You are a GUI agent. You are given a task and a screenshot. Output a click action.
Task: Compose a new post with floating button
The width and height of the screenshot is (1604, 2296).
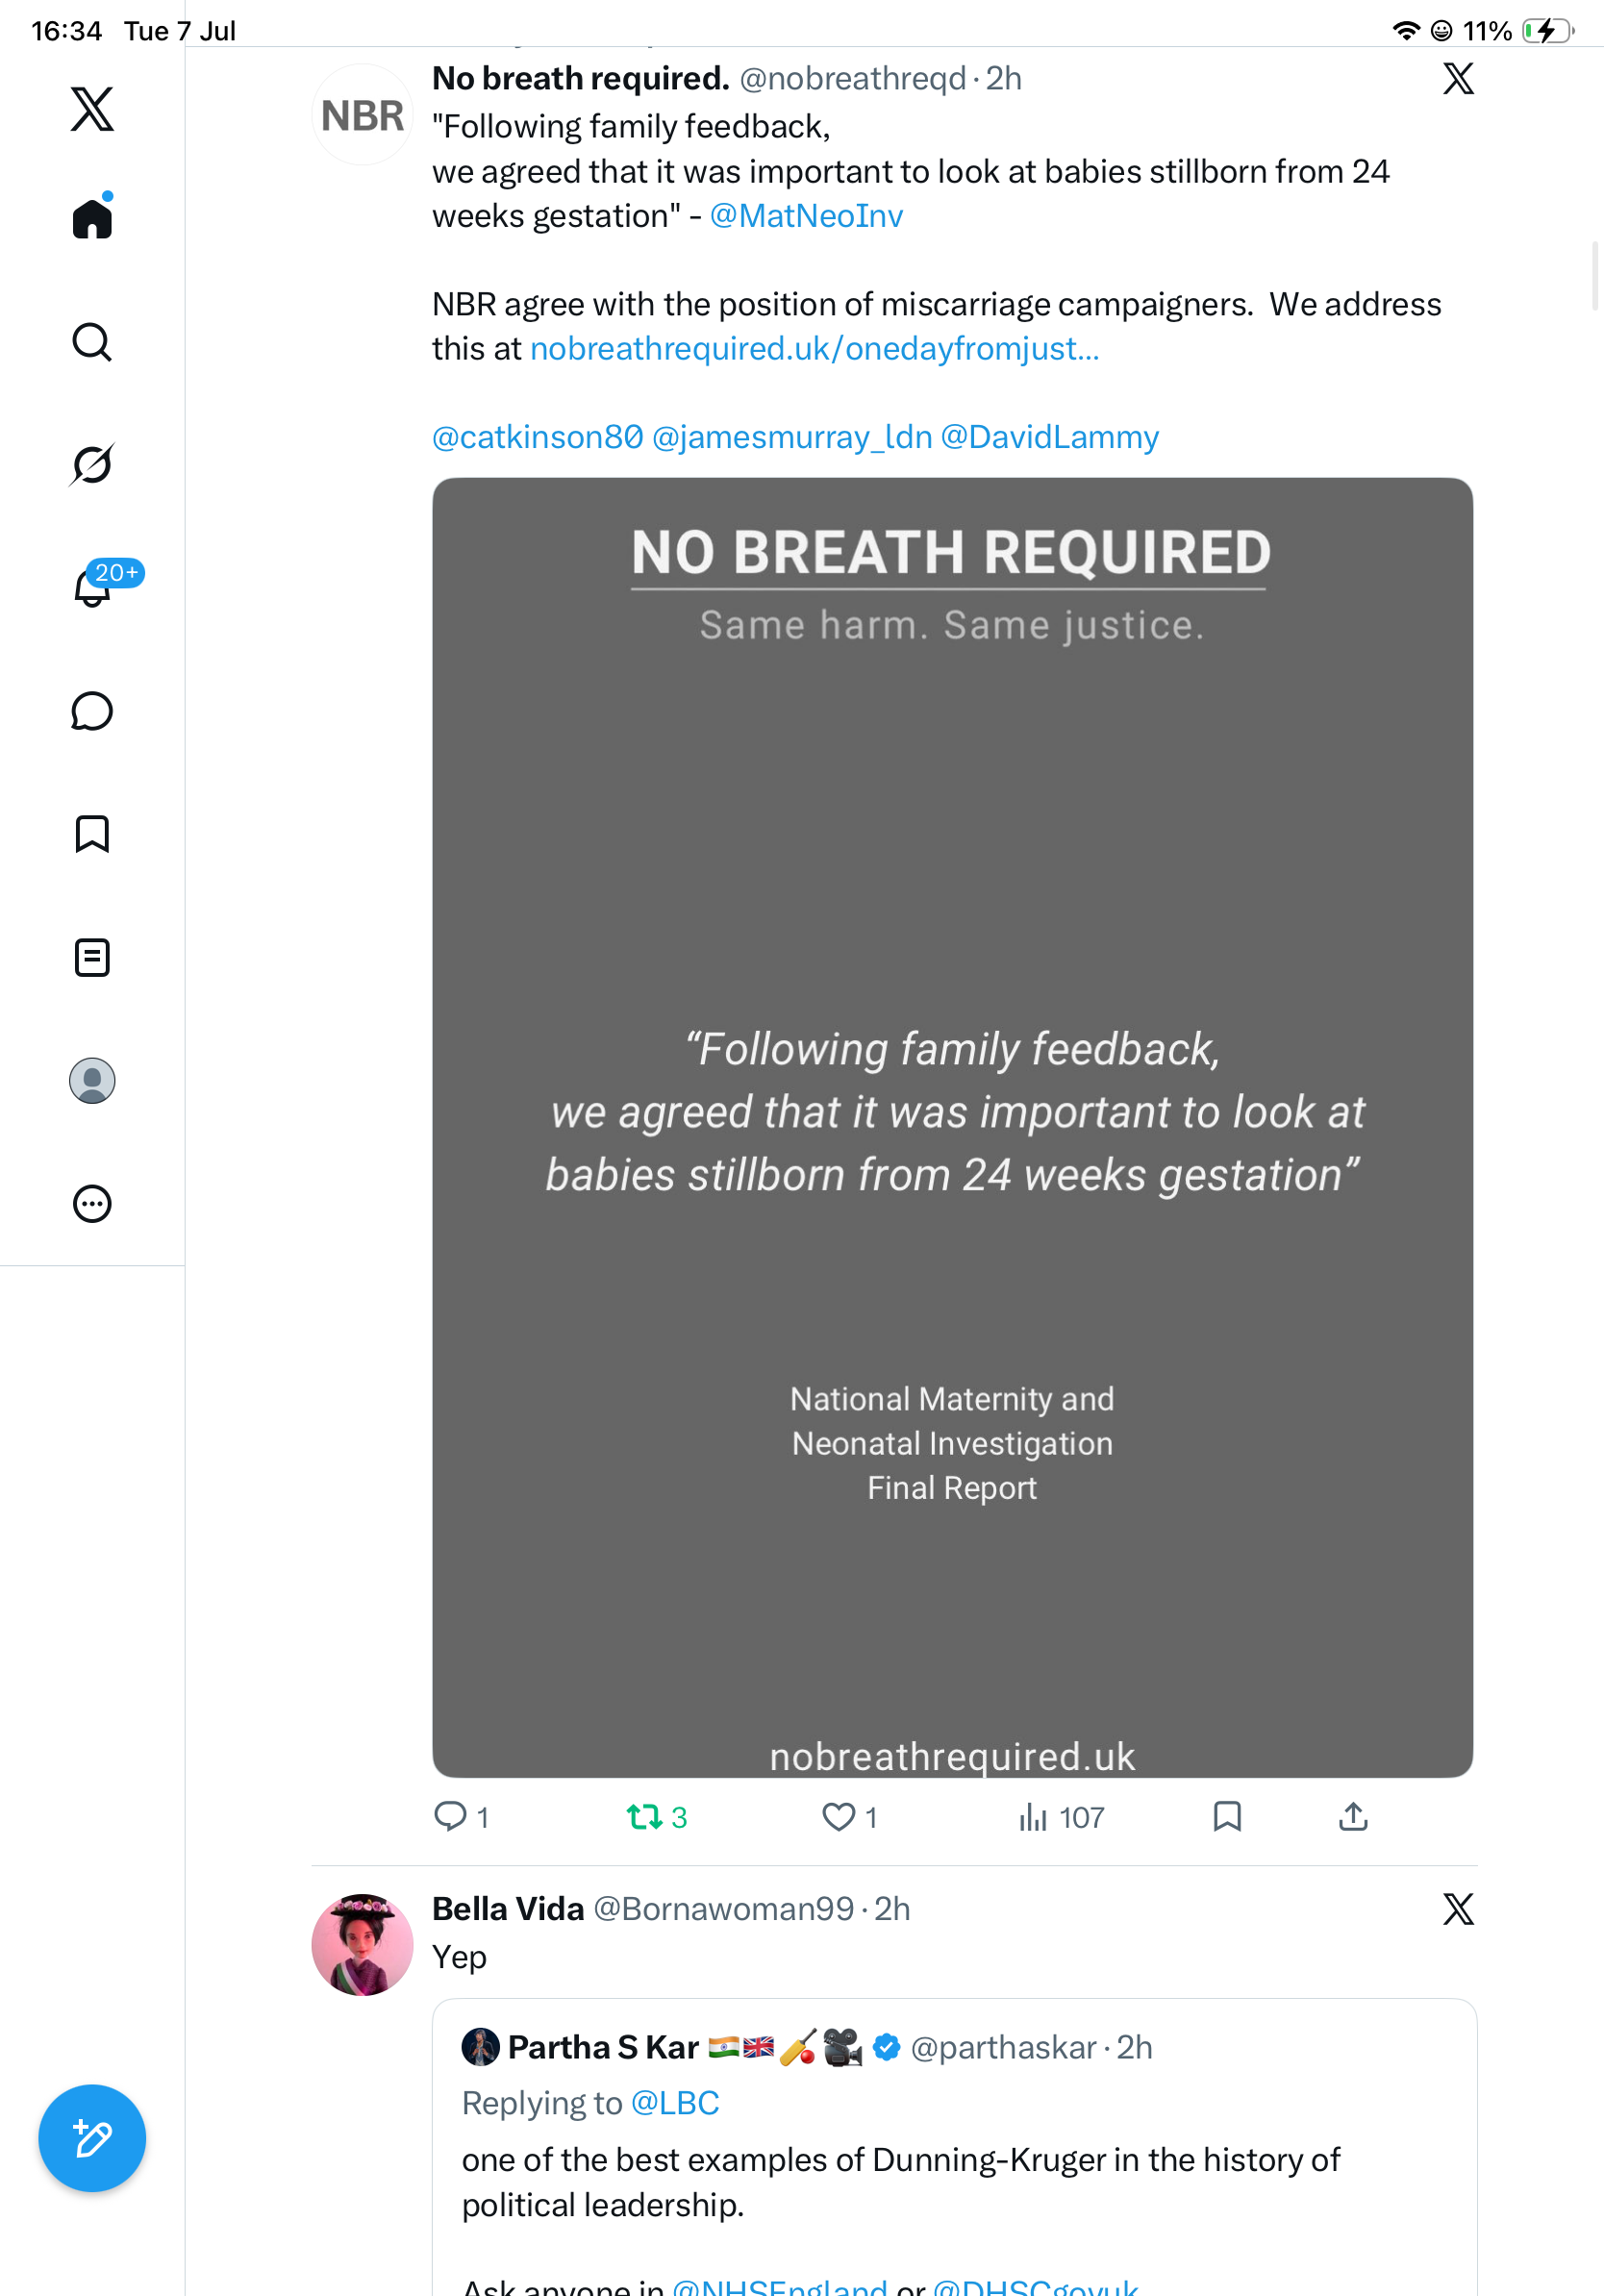point(92,2138)
